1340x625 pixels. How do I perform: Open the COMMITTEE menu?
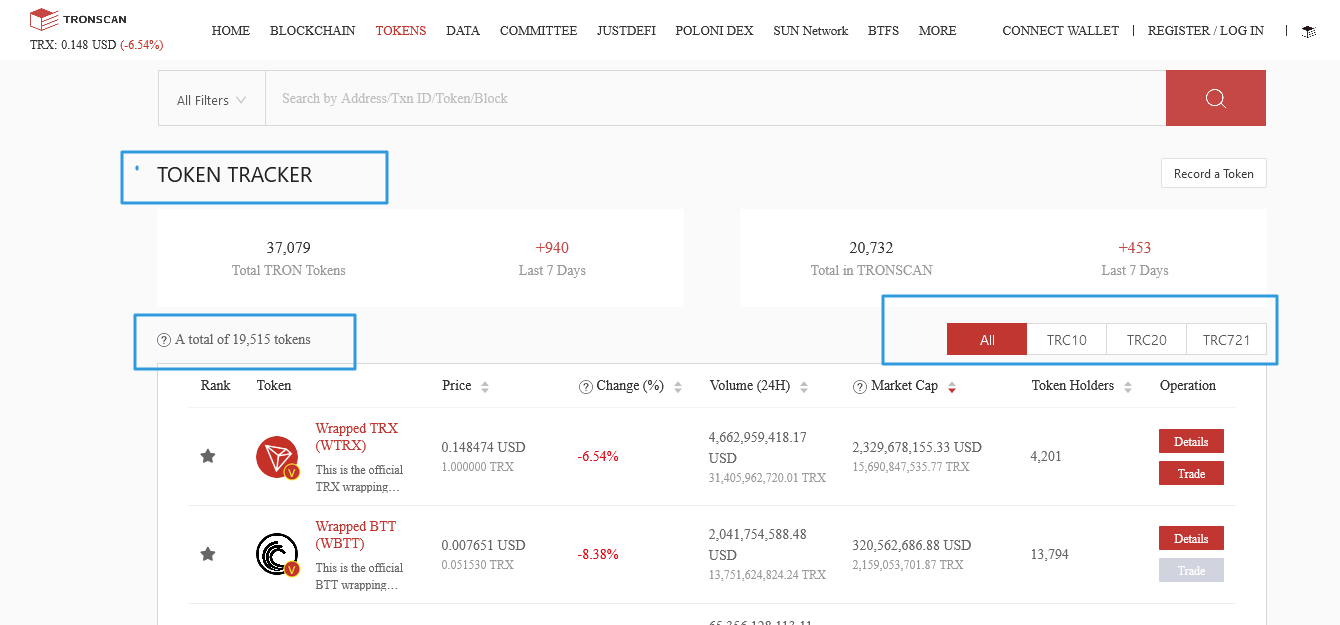538,31
